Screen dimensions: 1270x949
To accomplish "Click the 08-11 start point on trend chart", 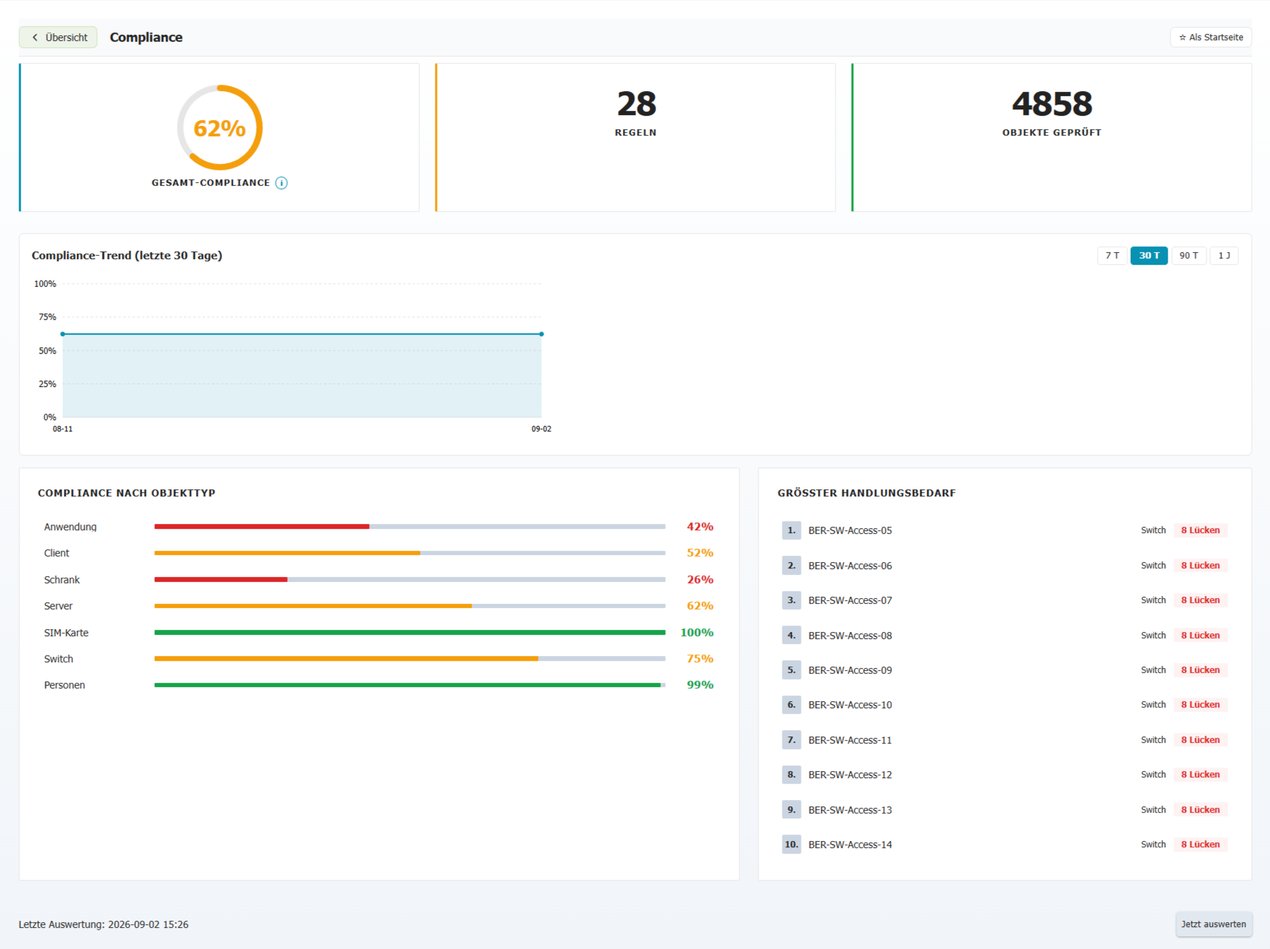I will [62, 334].
